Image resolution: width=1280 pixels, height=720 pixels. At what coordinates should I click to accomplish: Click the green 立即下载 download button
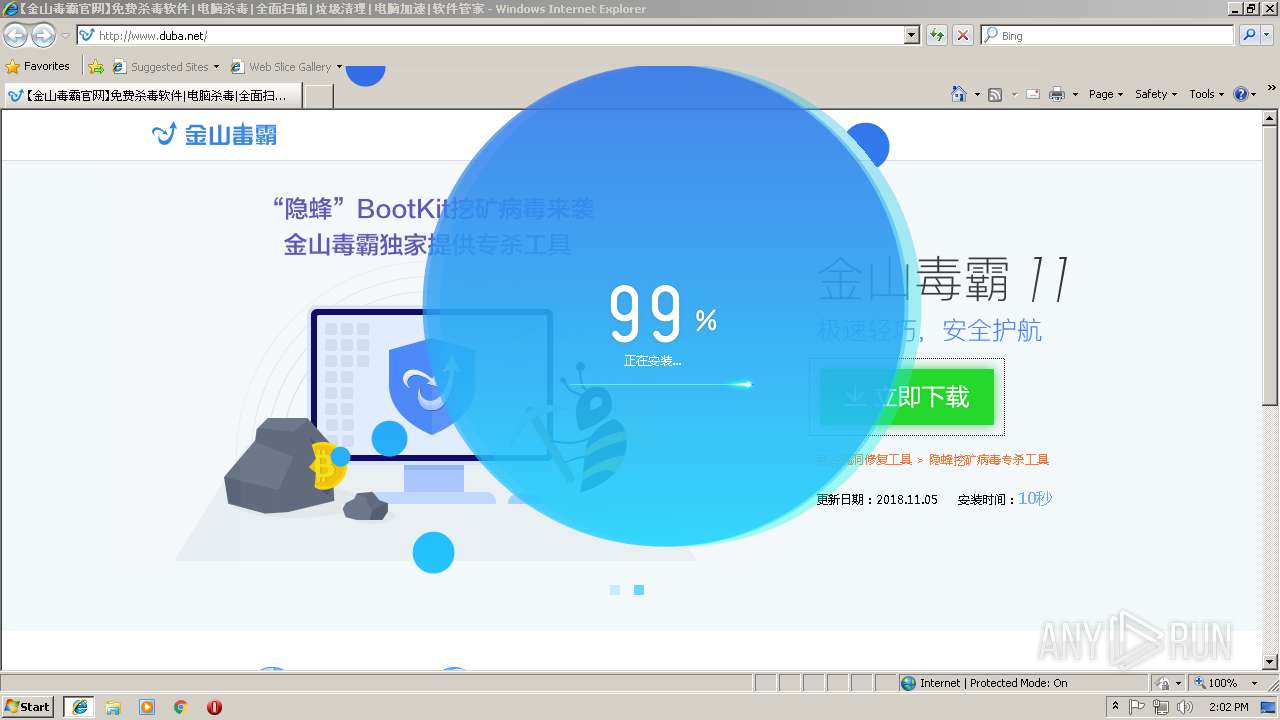(906, 397)
